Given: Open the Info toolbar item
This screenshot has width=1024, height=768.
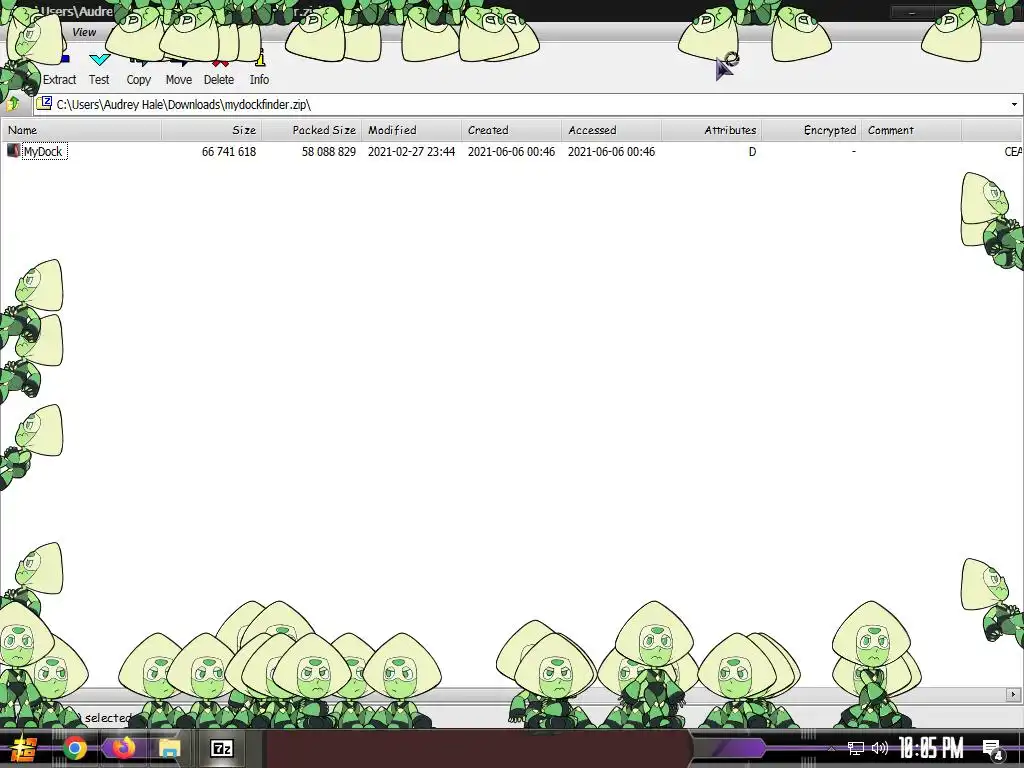Looking at the screenshot, I should [259, 71].
